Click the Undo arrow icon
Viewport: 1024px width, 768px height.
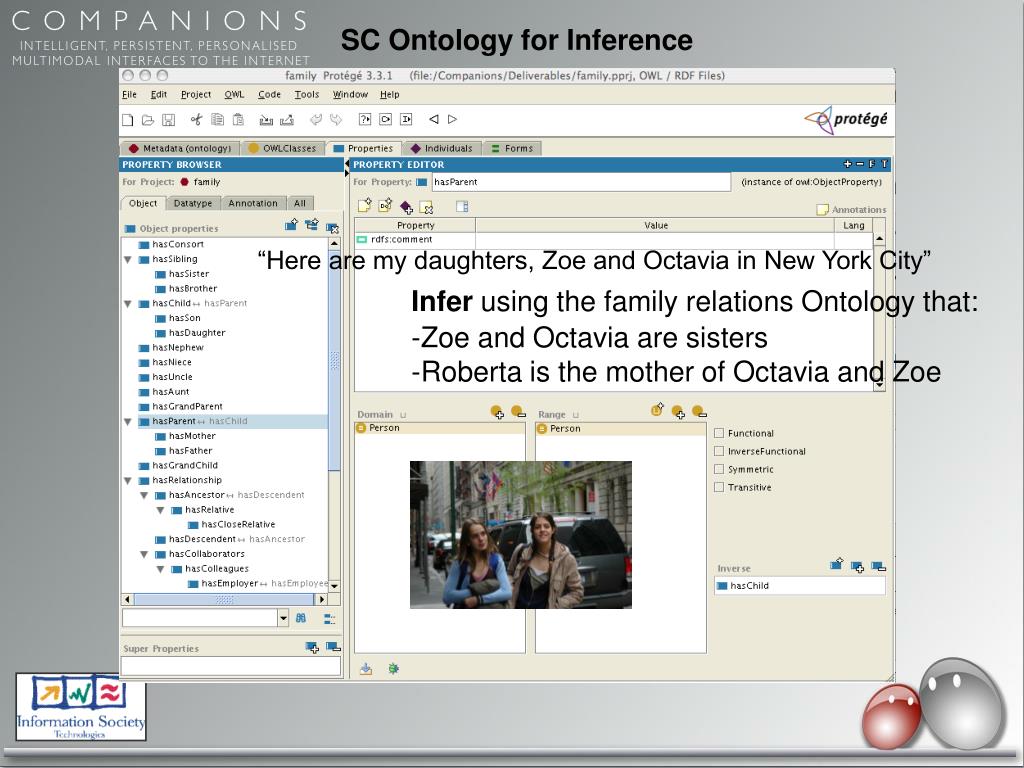pyautogui.click(x=315, y=119)
